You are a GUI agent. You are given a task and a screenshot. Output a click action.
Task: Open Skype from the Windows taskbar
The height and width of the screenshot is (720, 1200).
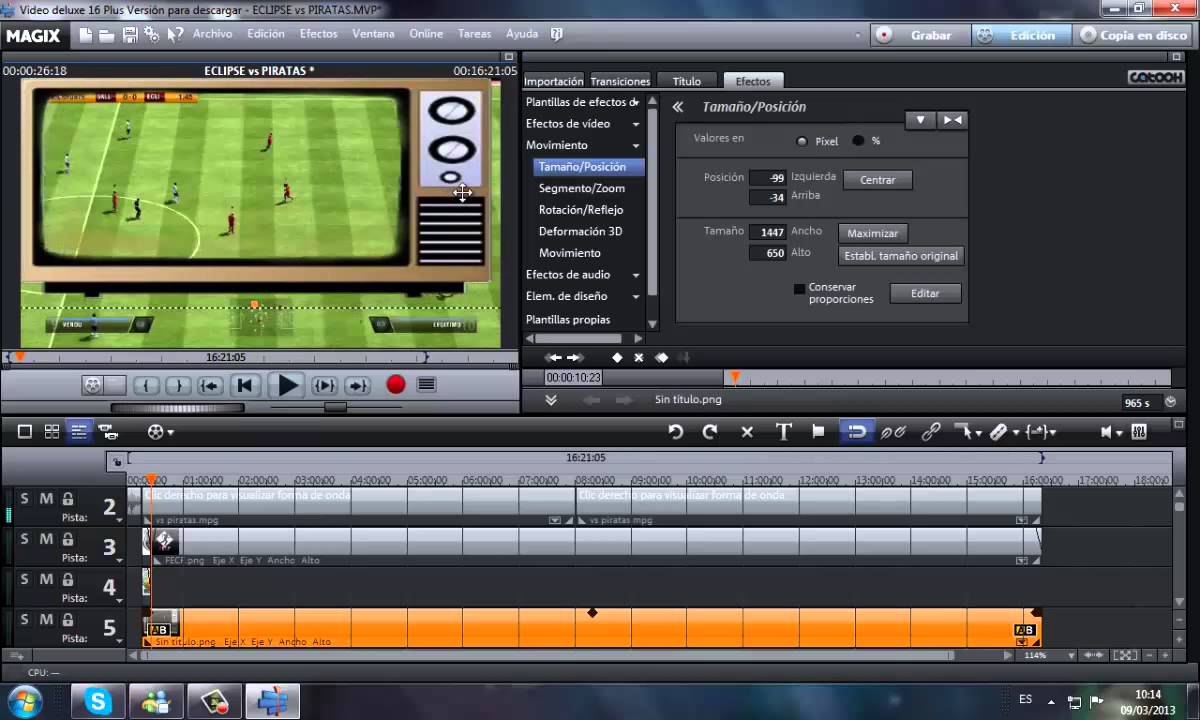(98, 701)
